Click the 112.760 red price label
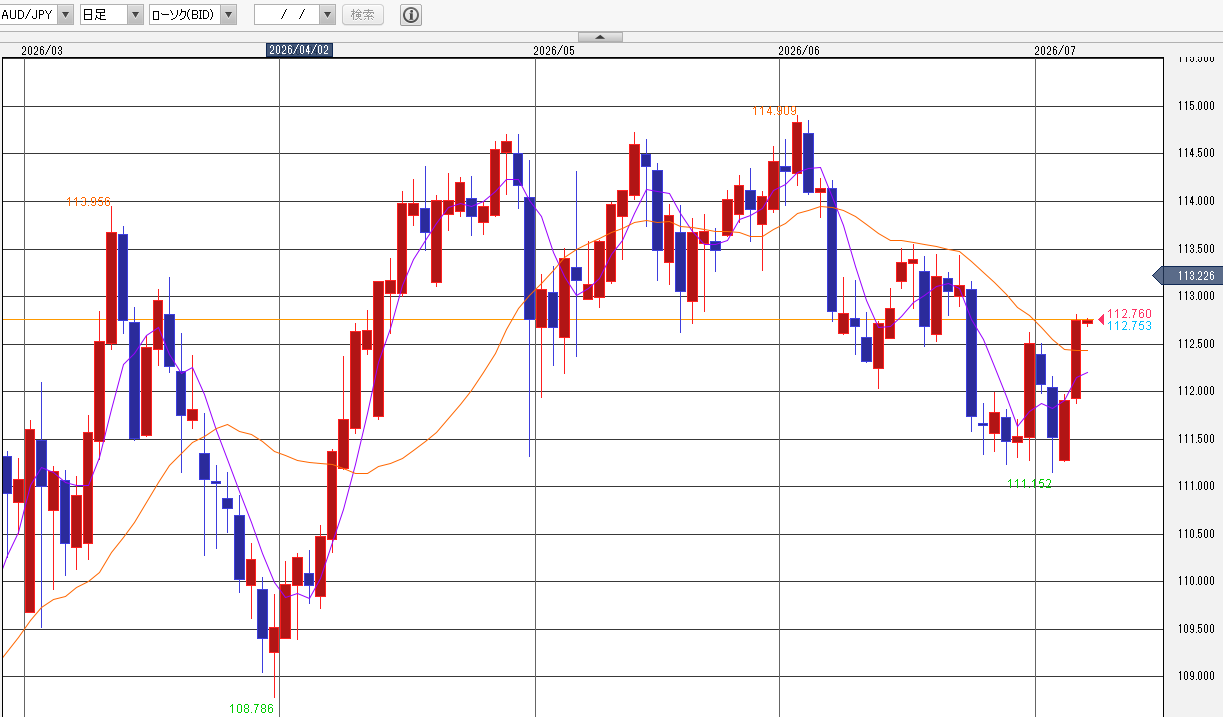 click(1129, 314)
